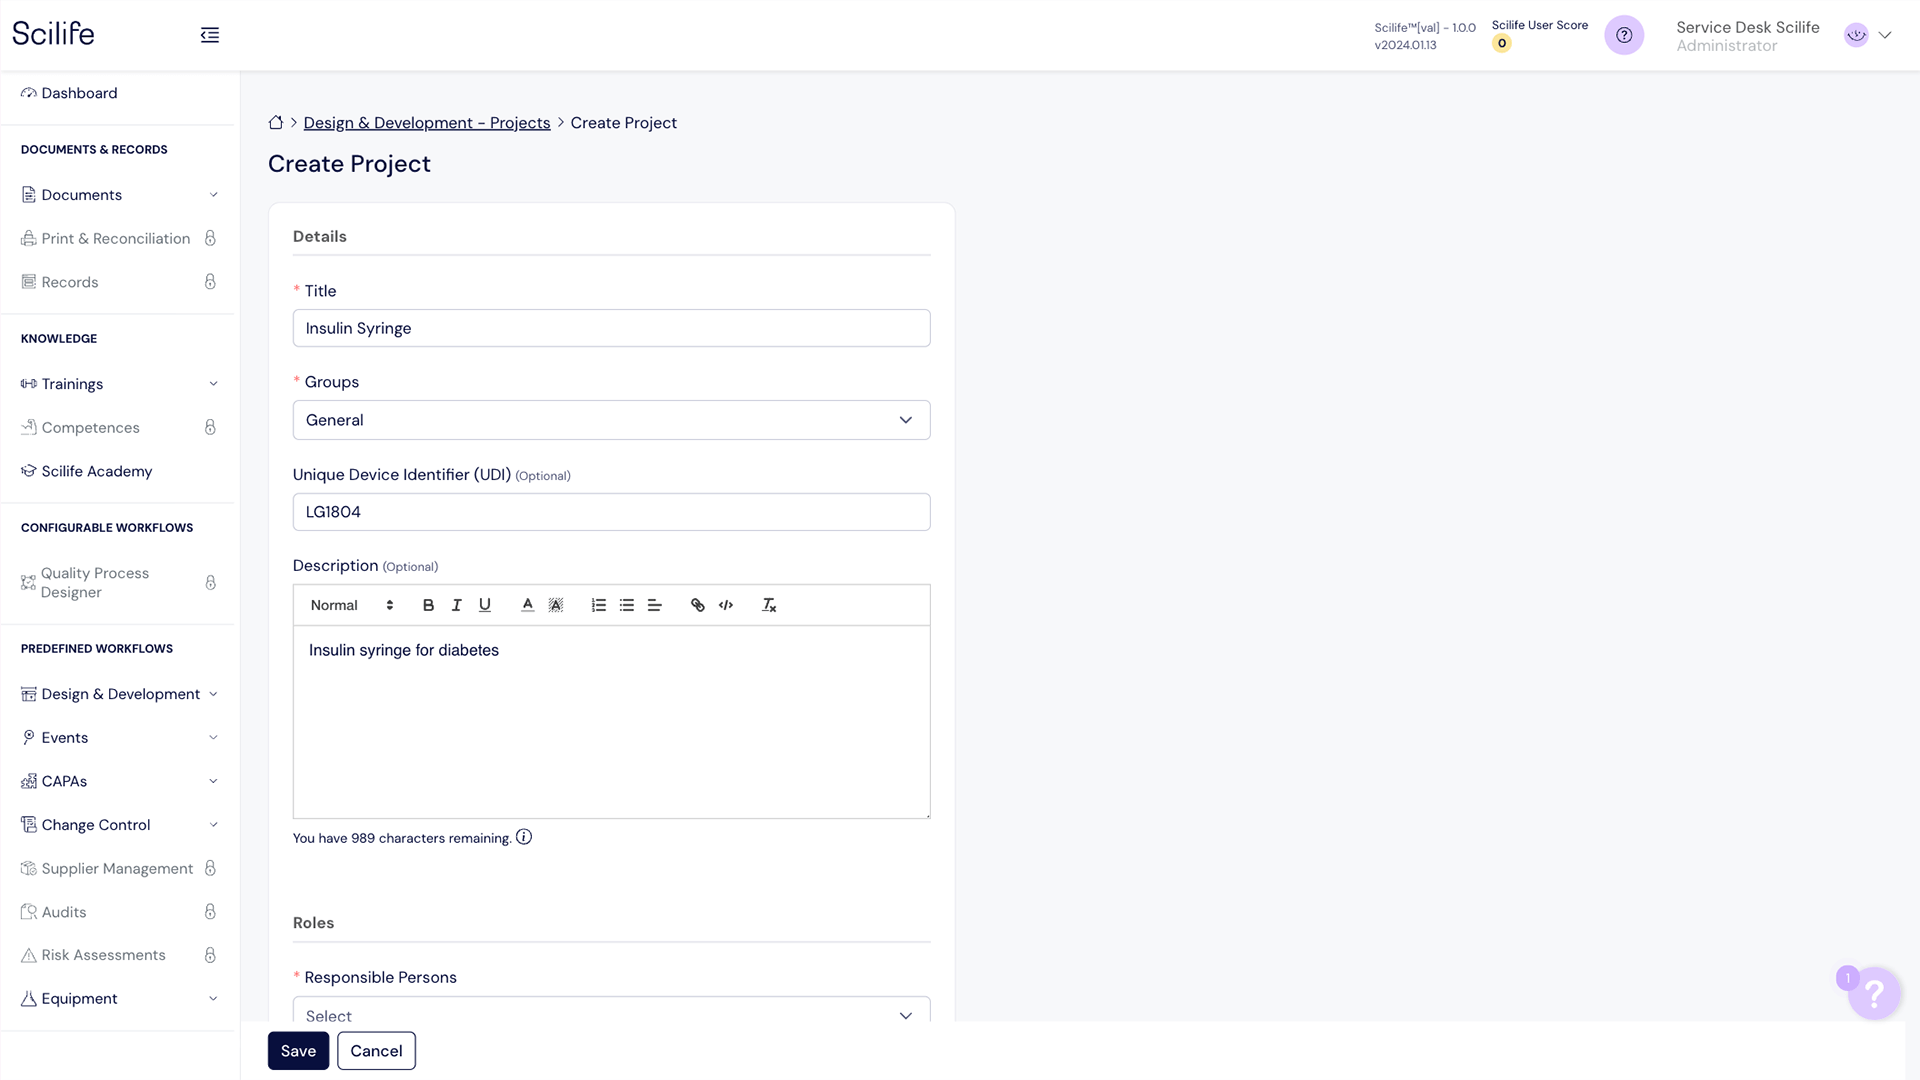
Task: Open the text background color picker
Action: point(556,605)
